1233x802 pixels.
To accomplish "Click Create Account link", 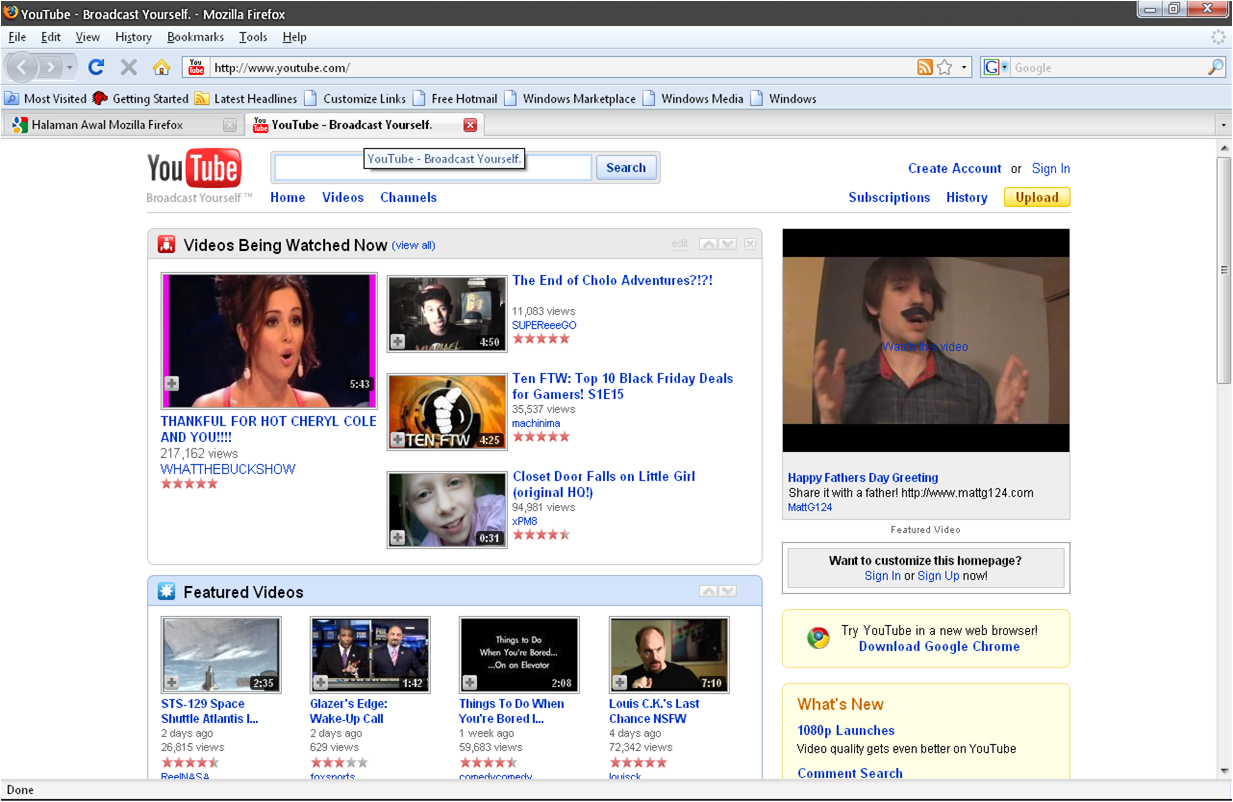I will (954, 168).
